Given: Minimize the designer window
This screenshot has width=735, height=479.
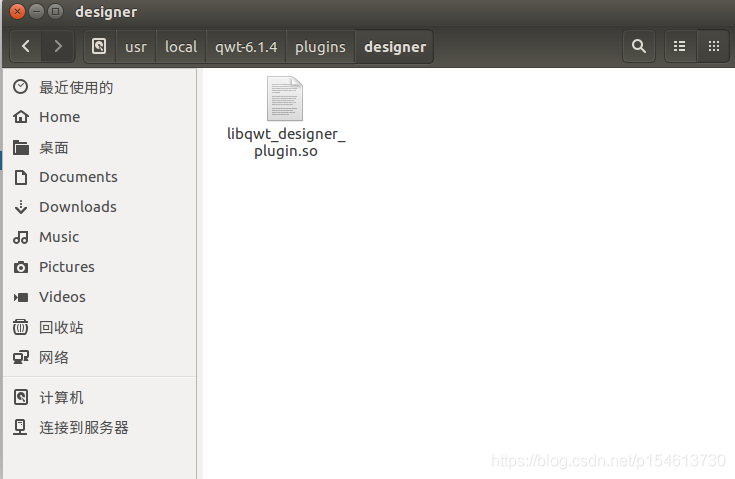Looking at the screenshot, I should tap(36, 11).
